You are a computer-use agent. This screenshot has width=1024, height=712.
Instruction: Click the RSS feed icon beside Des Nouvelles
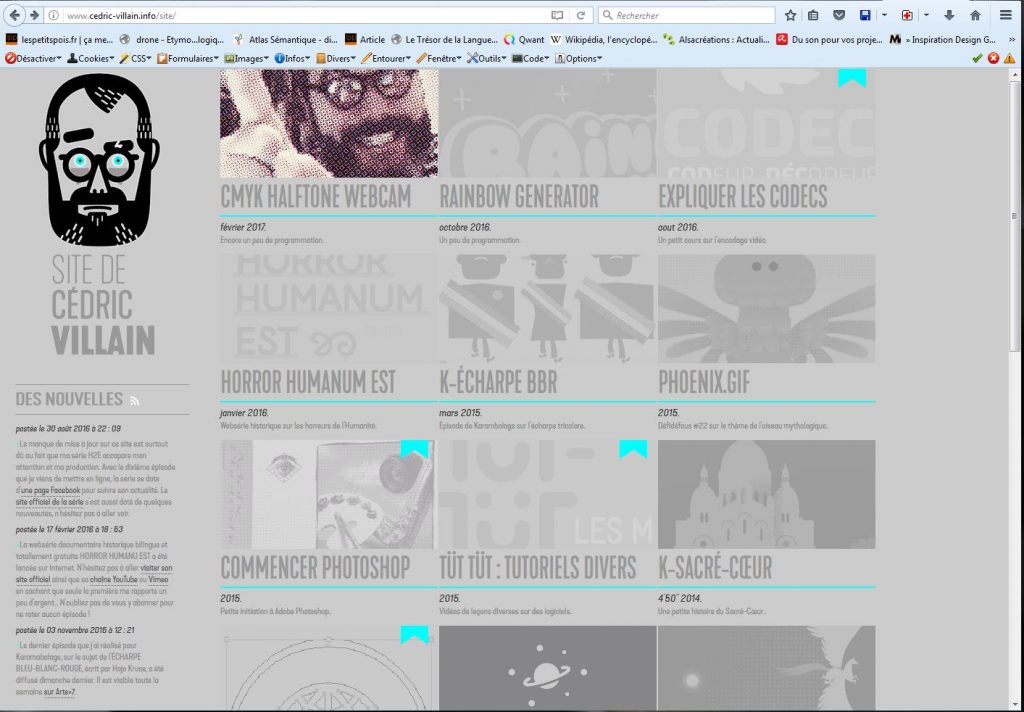click(x=135, y=401)
